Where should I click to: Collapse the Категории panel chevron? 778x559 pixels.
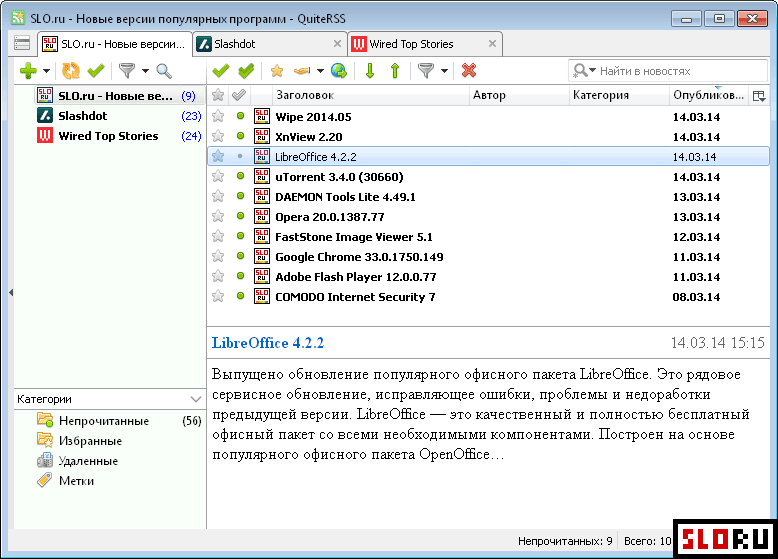coord(195,399)
